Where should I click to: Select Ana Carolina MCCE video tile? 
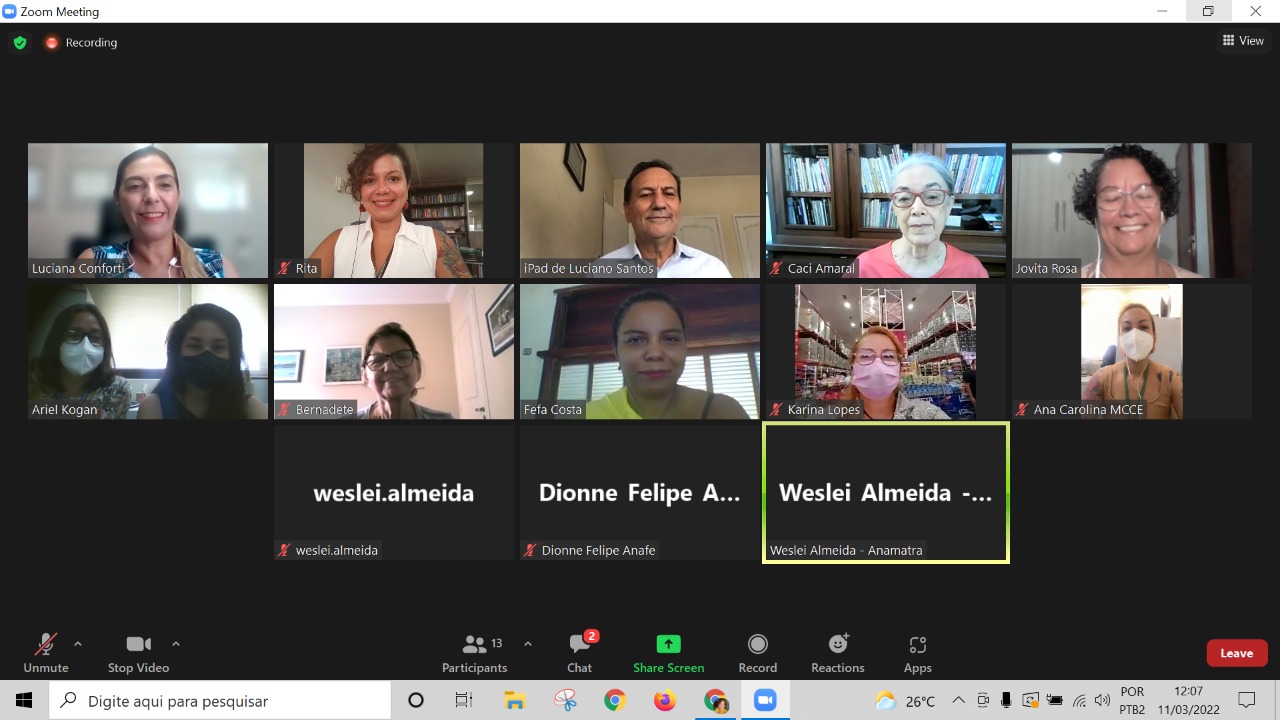[x=1132, y=351]
